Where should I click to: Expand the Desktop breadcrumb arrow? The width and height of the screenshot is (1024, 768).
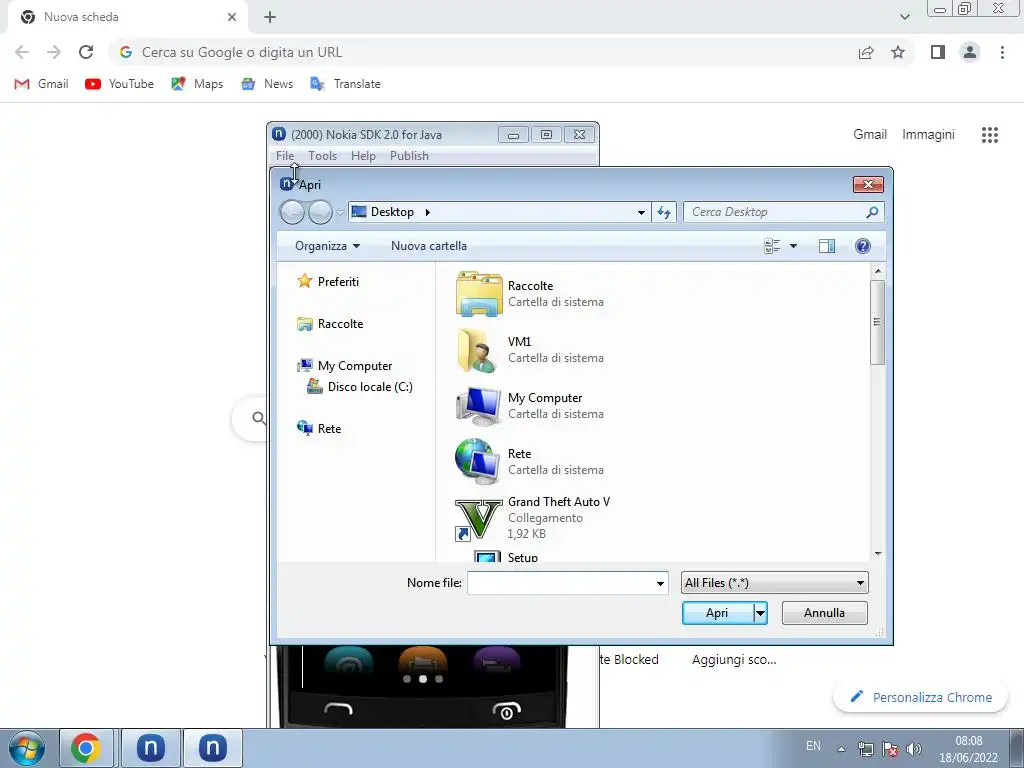click(428, 212)
